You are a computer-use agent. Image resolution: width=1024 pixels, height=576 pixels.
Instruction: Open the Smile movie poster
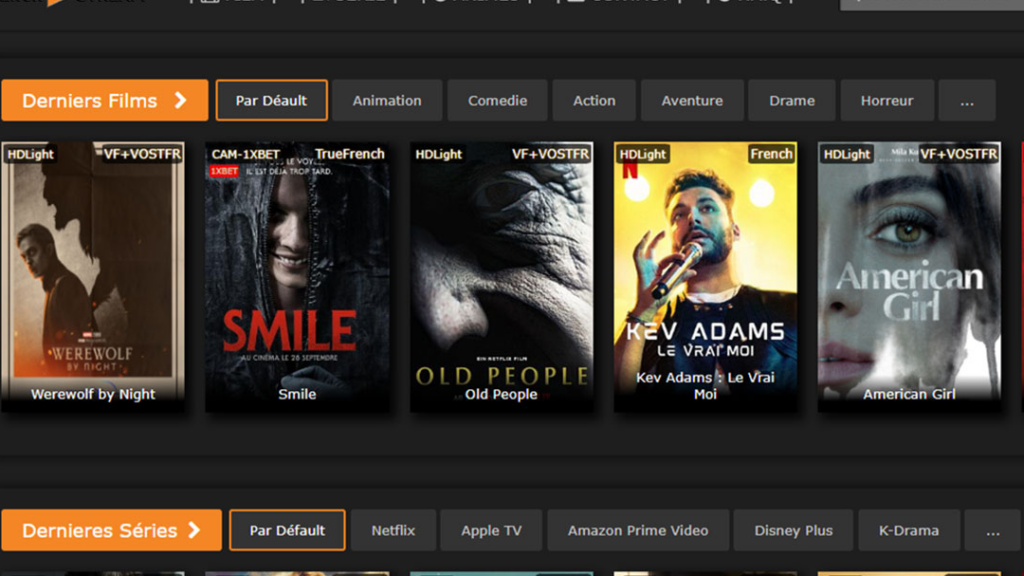297,276
